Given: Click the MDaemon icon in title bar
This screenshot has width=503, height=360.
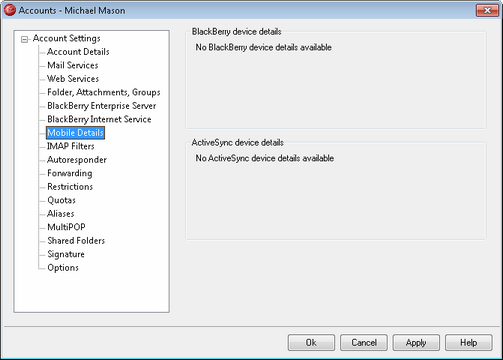Looking at the screenshot, I should click(x=10, y=10).
